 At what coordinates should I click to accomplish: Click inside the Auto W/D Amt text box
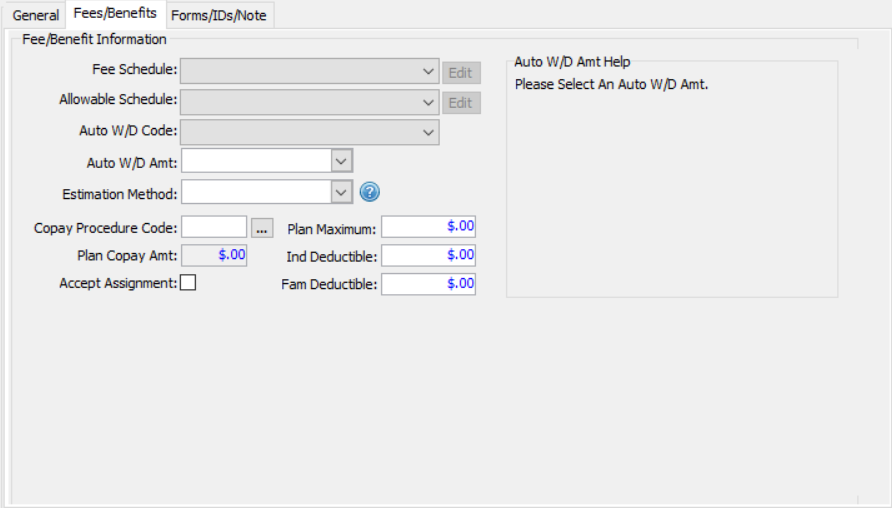click(256, 161)
